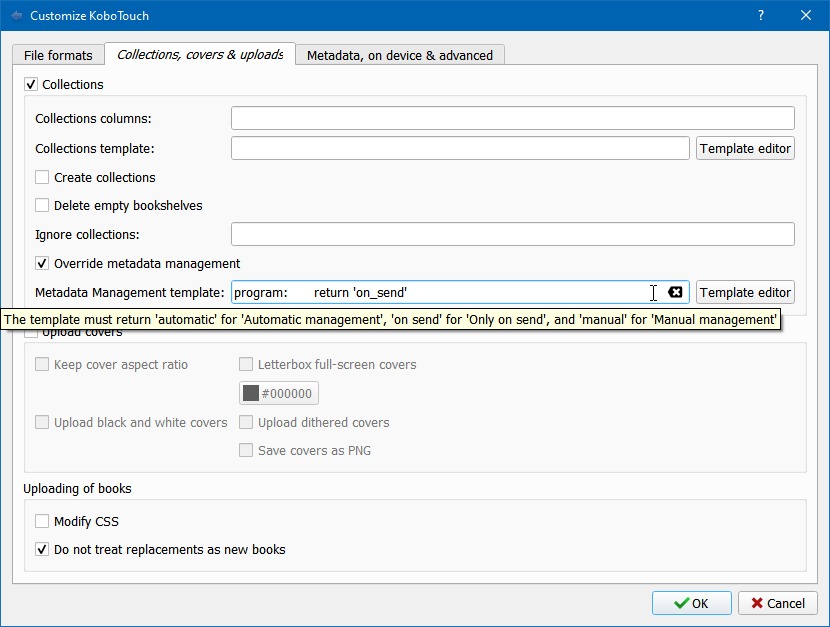Click the Cancel button
The width and height of the screenshot is (830, 627).
click(x=777, y=603)
